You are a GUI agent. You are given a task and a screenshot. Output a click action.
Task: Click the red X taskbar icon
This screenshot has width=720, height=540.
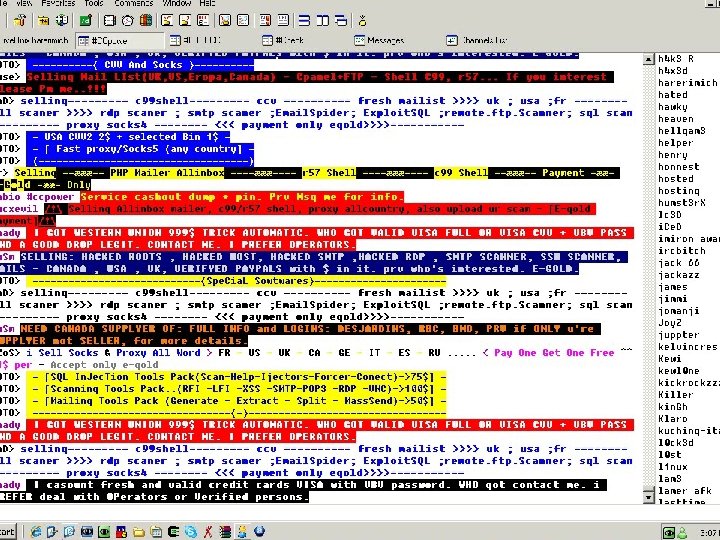click(208, 532)
